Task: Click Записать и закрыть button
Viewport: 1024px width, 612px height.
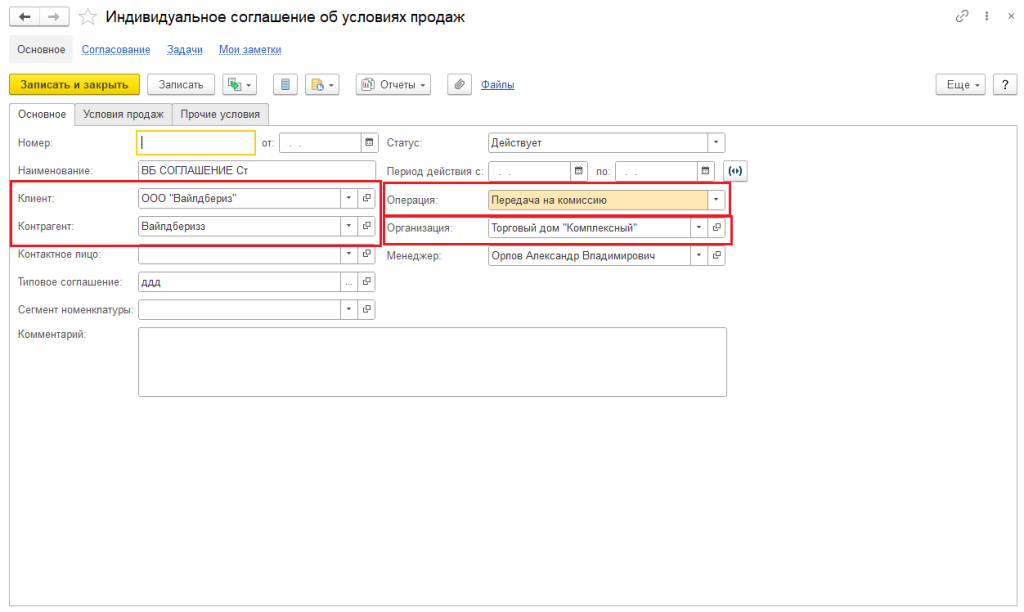Action: click(x=74, y=85)
